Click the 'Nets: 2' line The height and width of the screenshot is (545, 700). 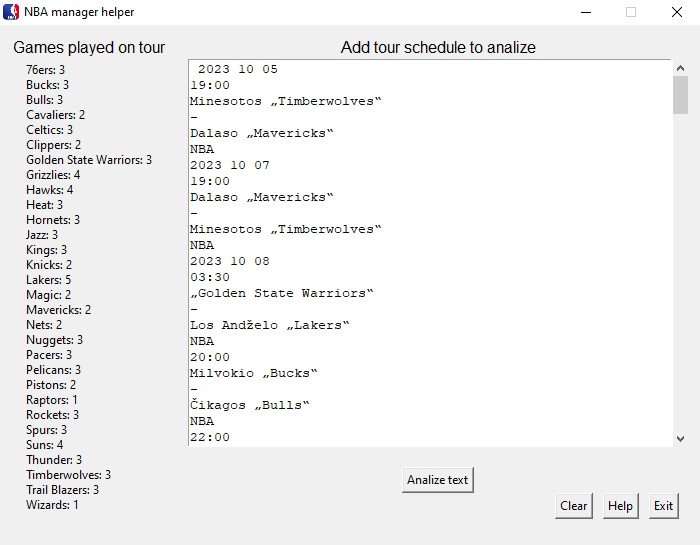[44, 325]
